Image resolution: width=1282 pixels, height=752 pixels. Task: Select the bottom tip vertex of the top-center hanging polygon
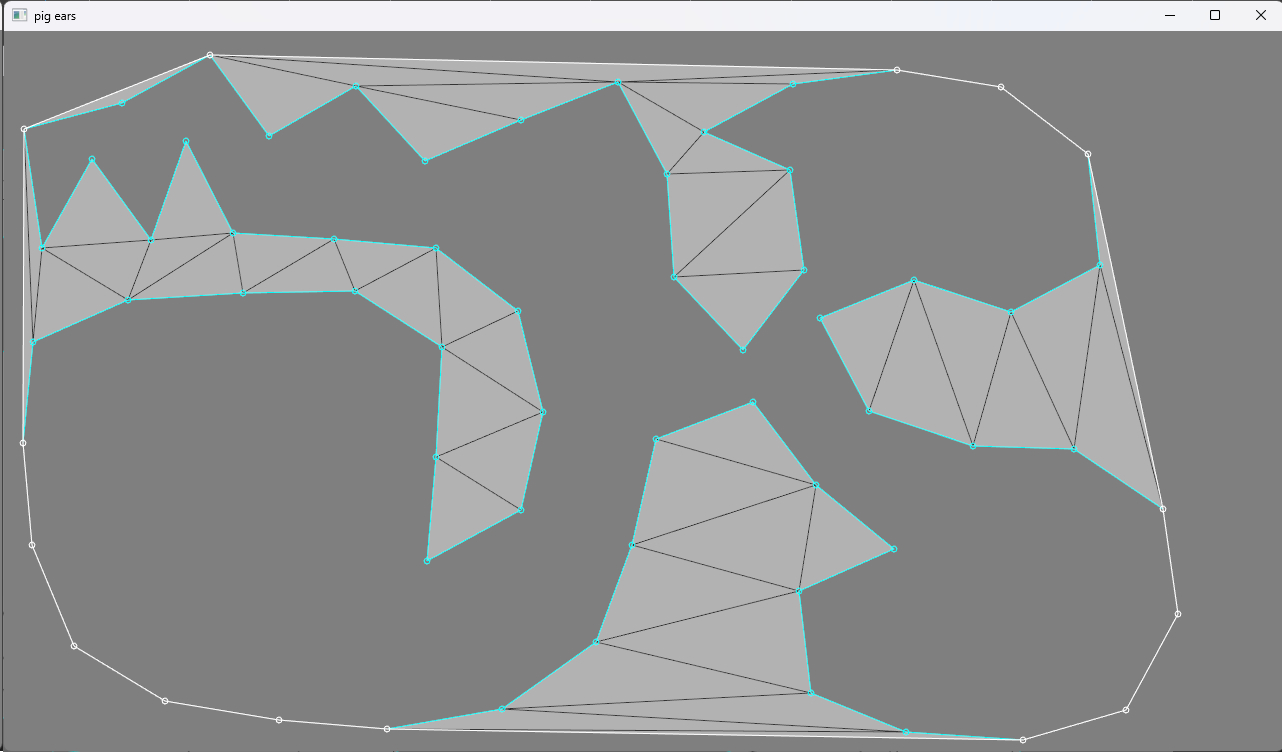[x=742, y=350]
